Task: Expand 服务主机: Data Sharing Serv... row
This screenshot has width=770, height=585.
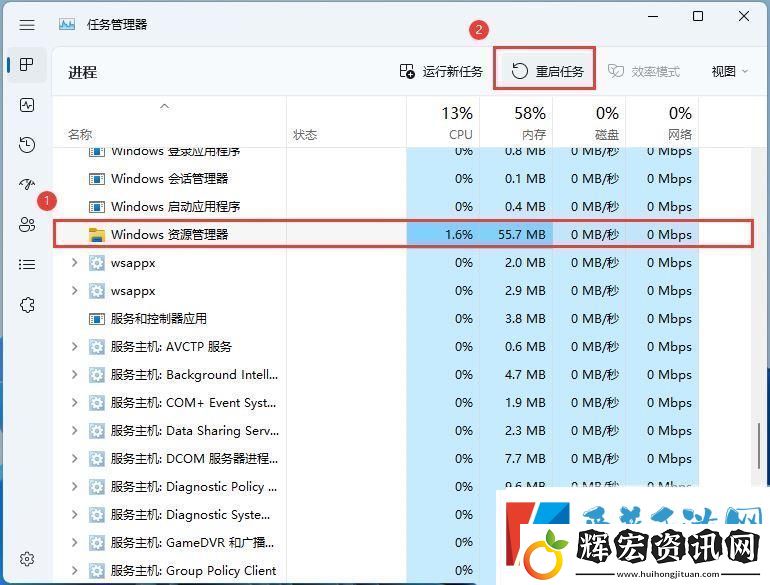Action: [74, 431]
